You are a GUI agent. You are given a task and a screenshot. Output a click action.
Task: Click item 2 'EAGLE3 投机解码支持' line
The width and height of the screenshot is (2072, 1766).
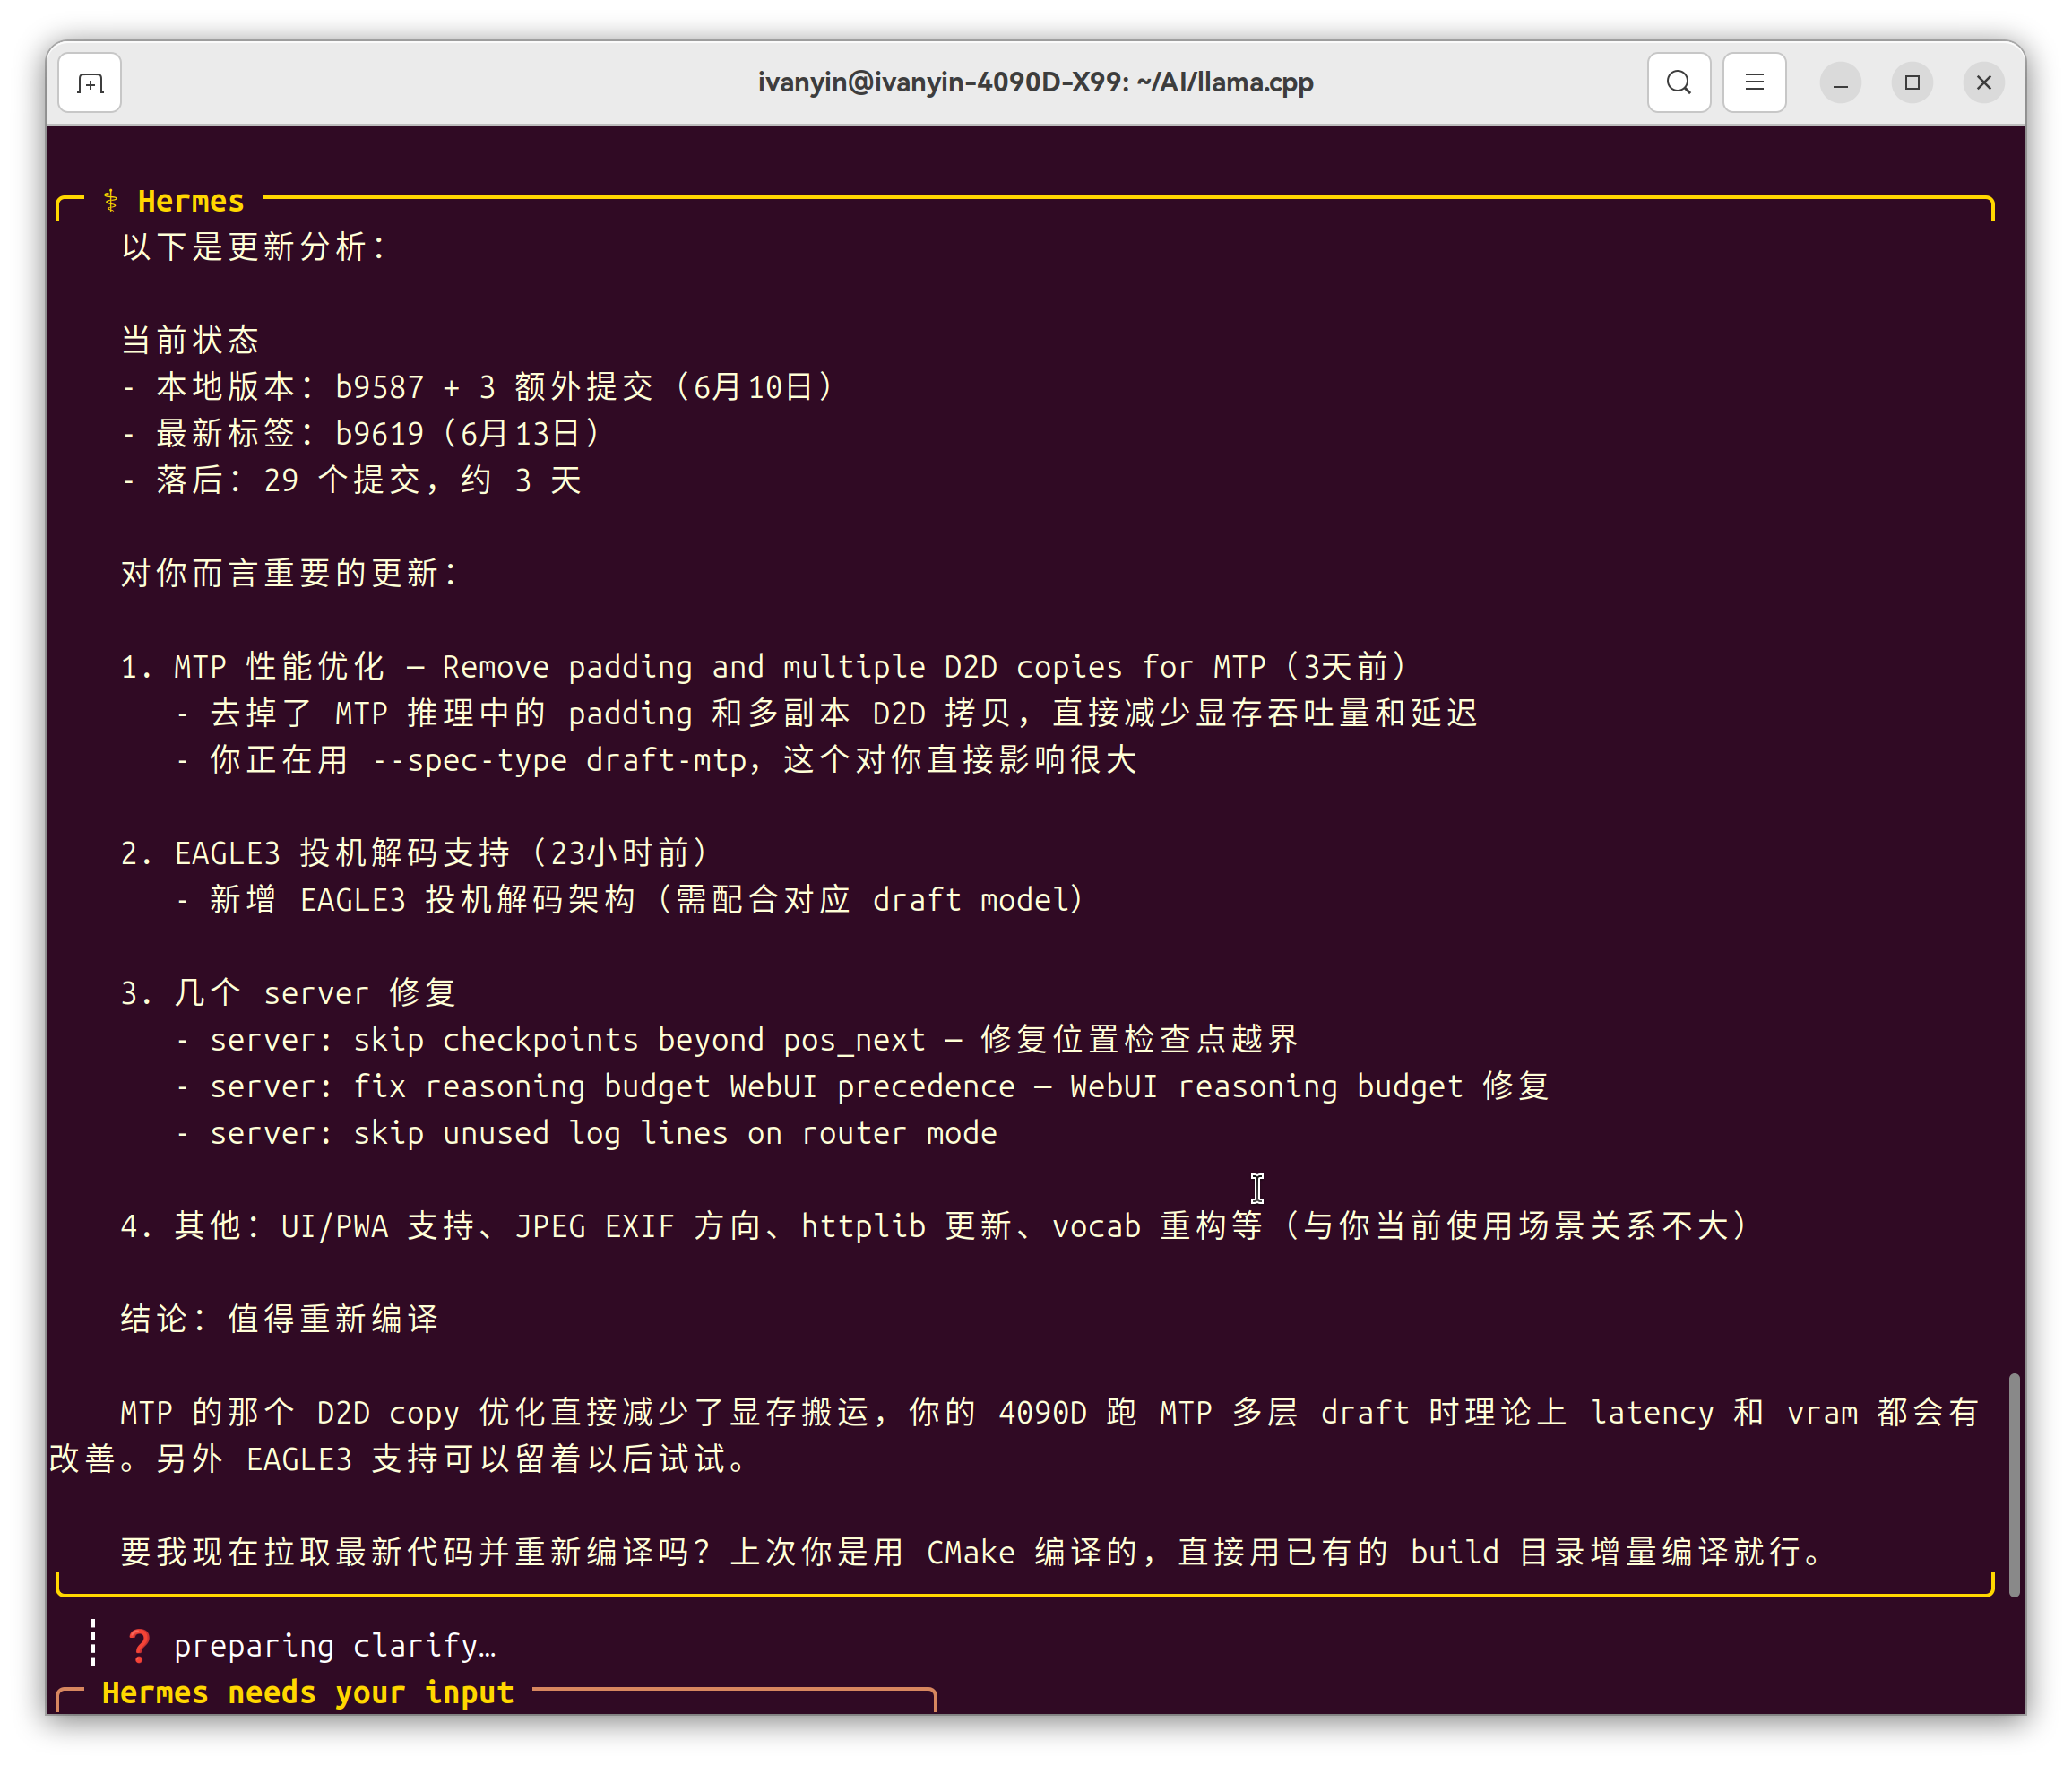point(415,853)
